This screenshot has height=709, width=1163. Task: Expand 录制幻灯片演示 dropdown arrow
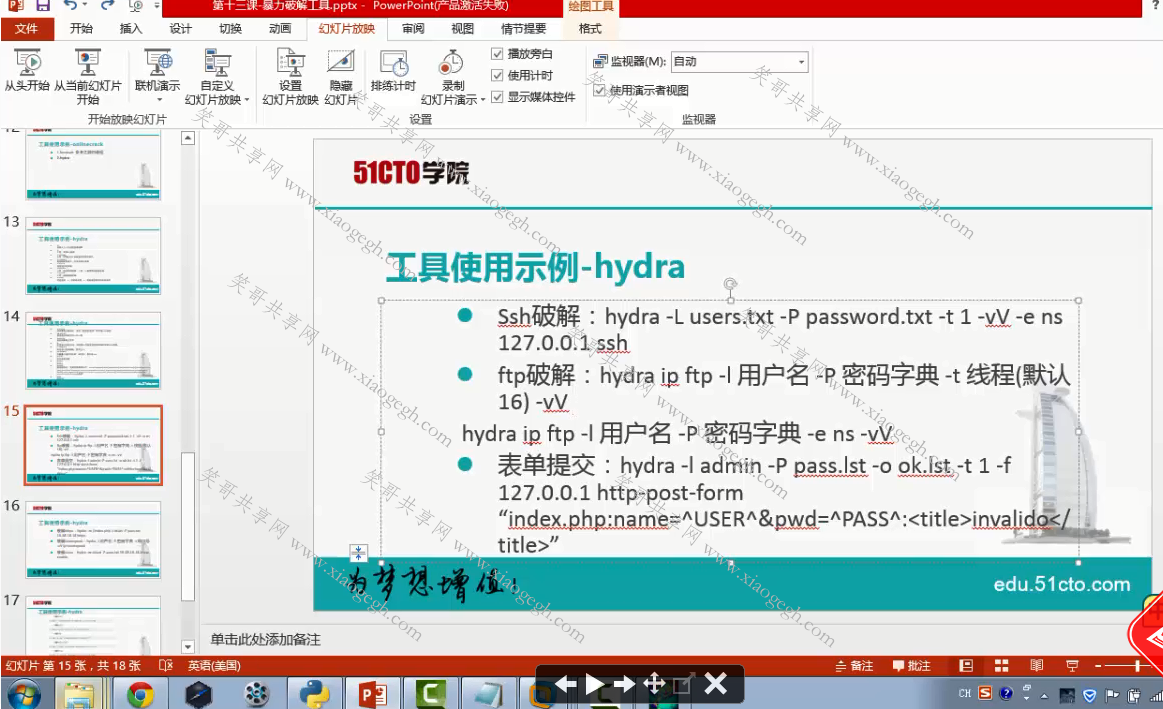tap(483, 99)
